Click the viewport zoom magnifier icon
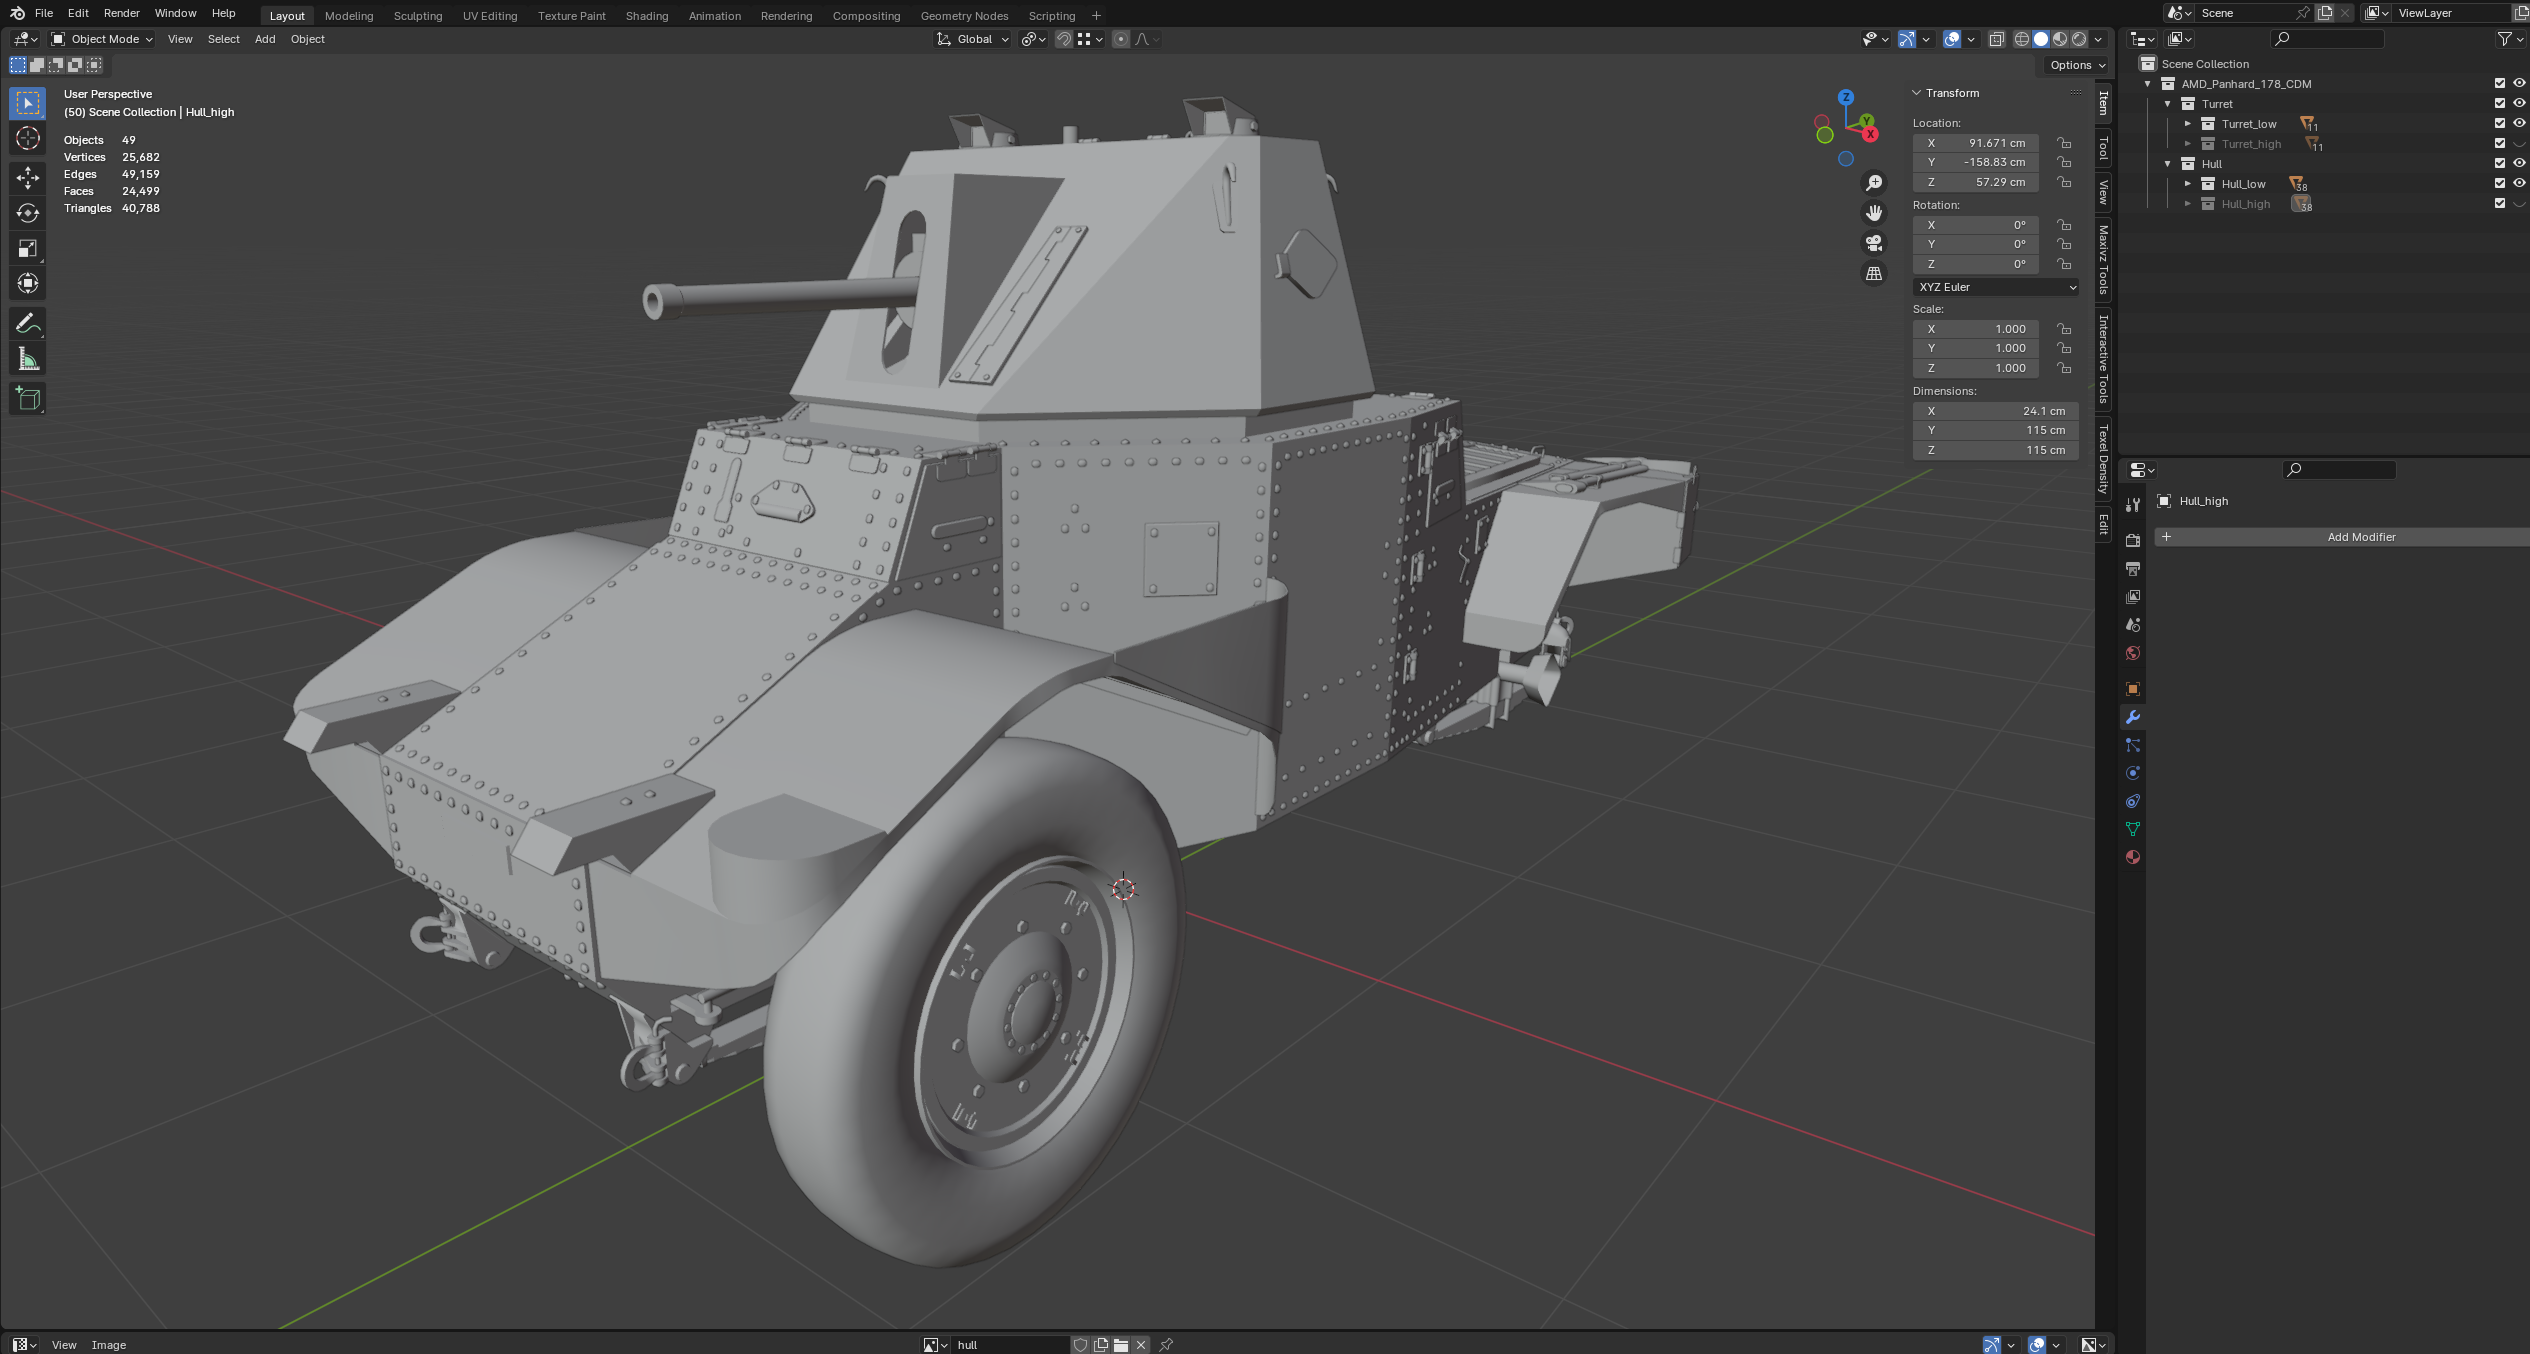The width and height of the screenshot is (2530, 1354). click(x=1874, y=183)
